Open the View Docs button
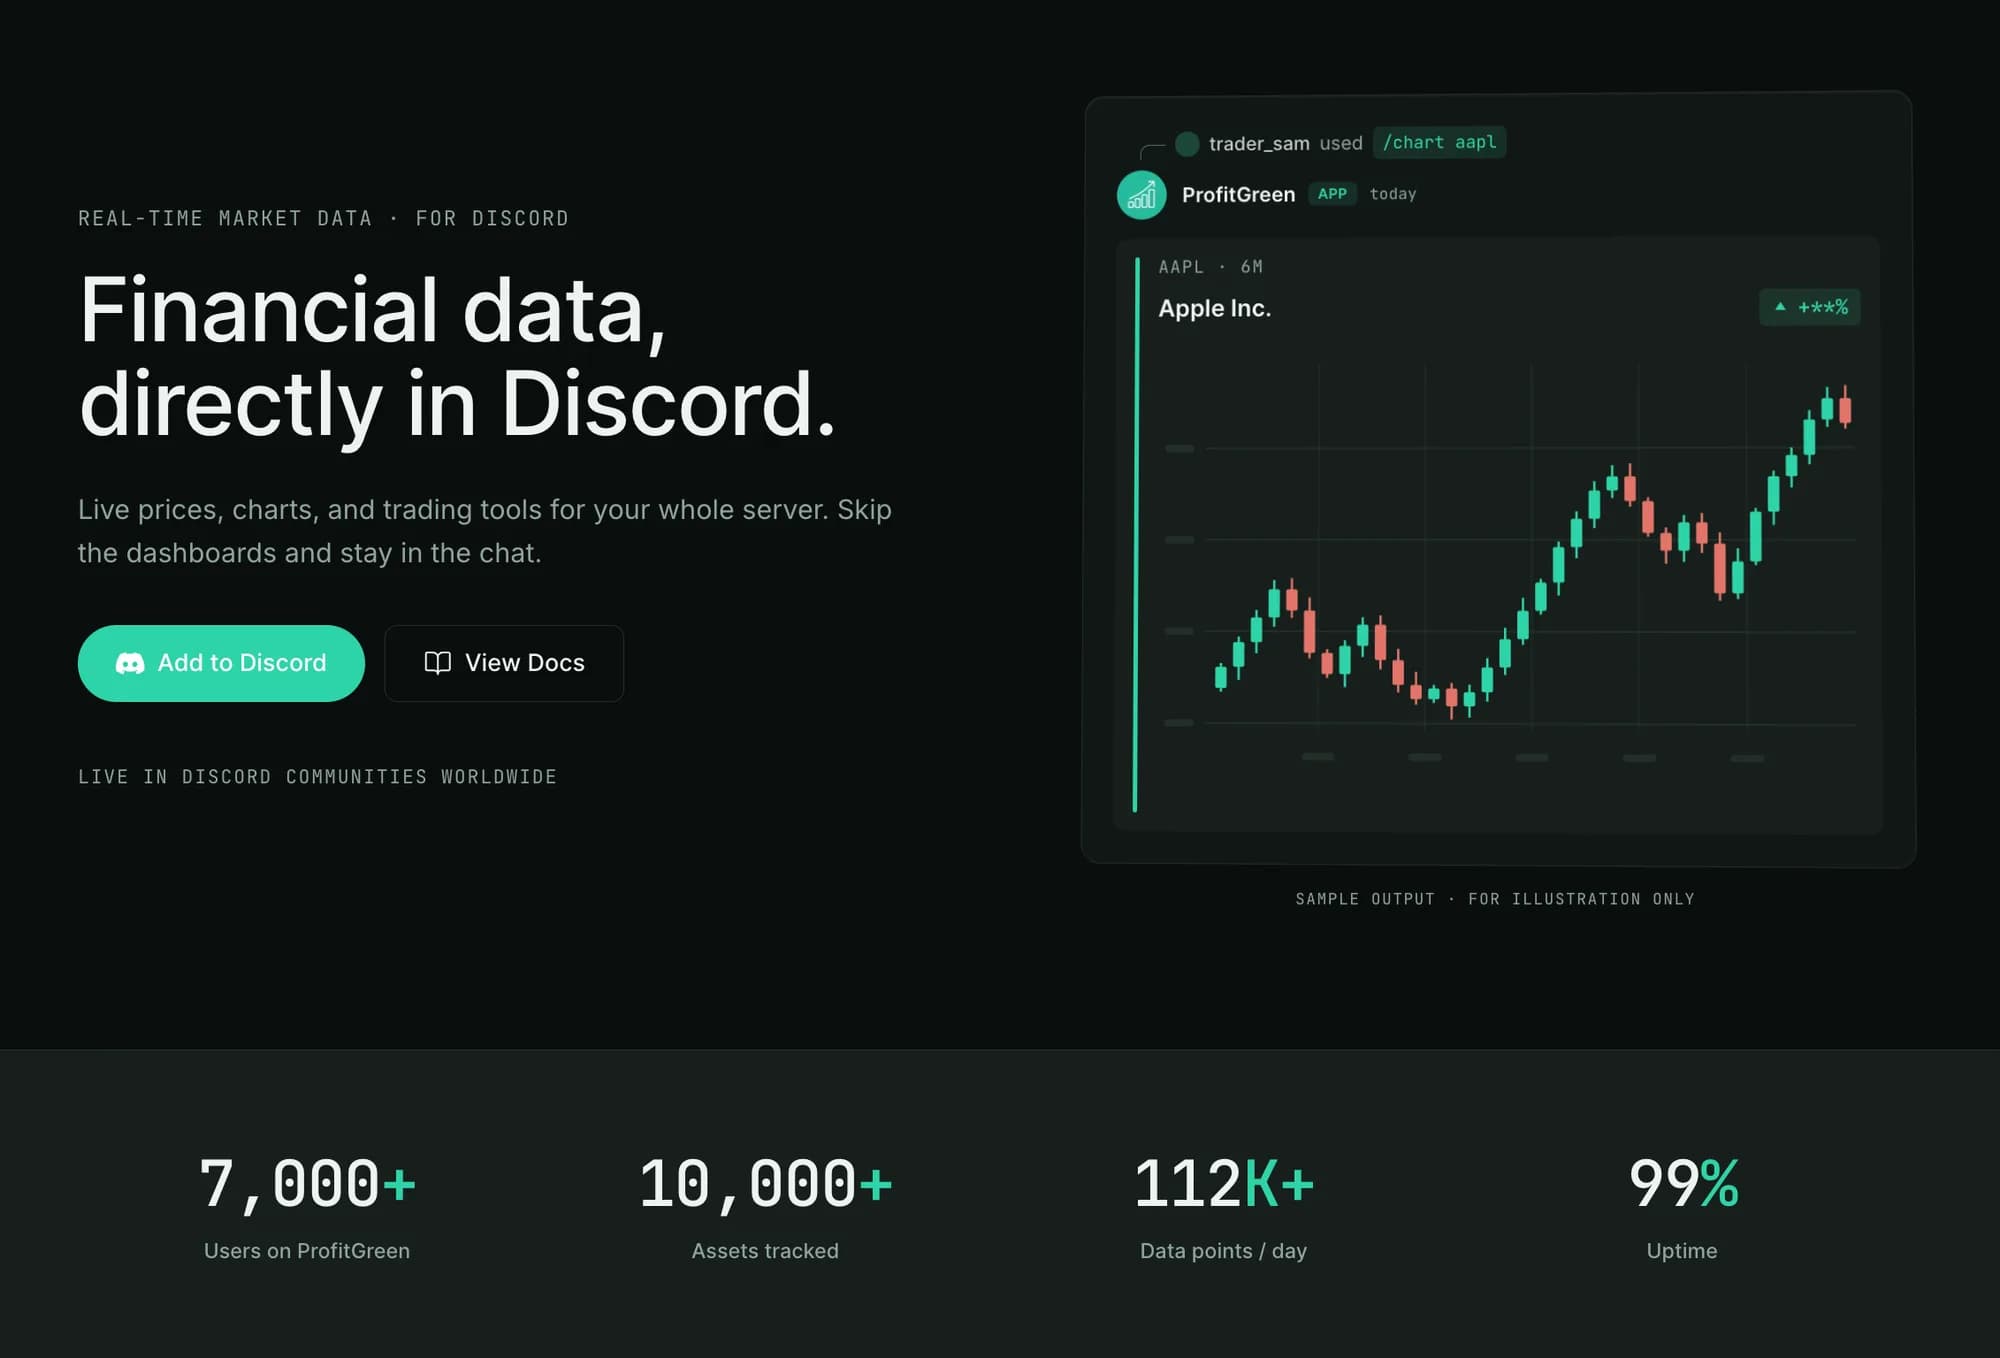Screen dimensions: 2000x1358 point(504,663)
